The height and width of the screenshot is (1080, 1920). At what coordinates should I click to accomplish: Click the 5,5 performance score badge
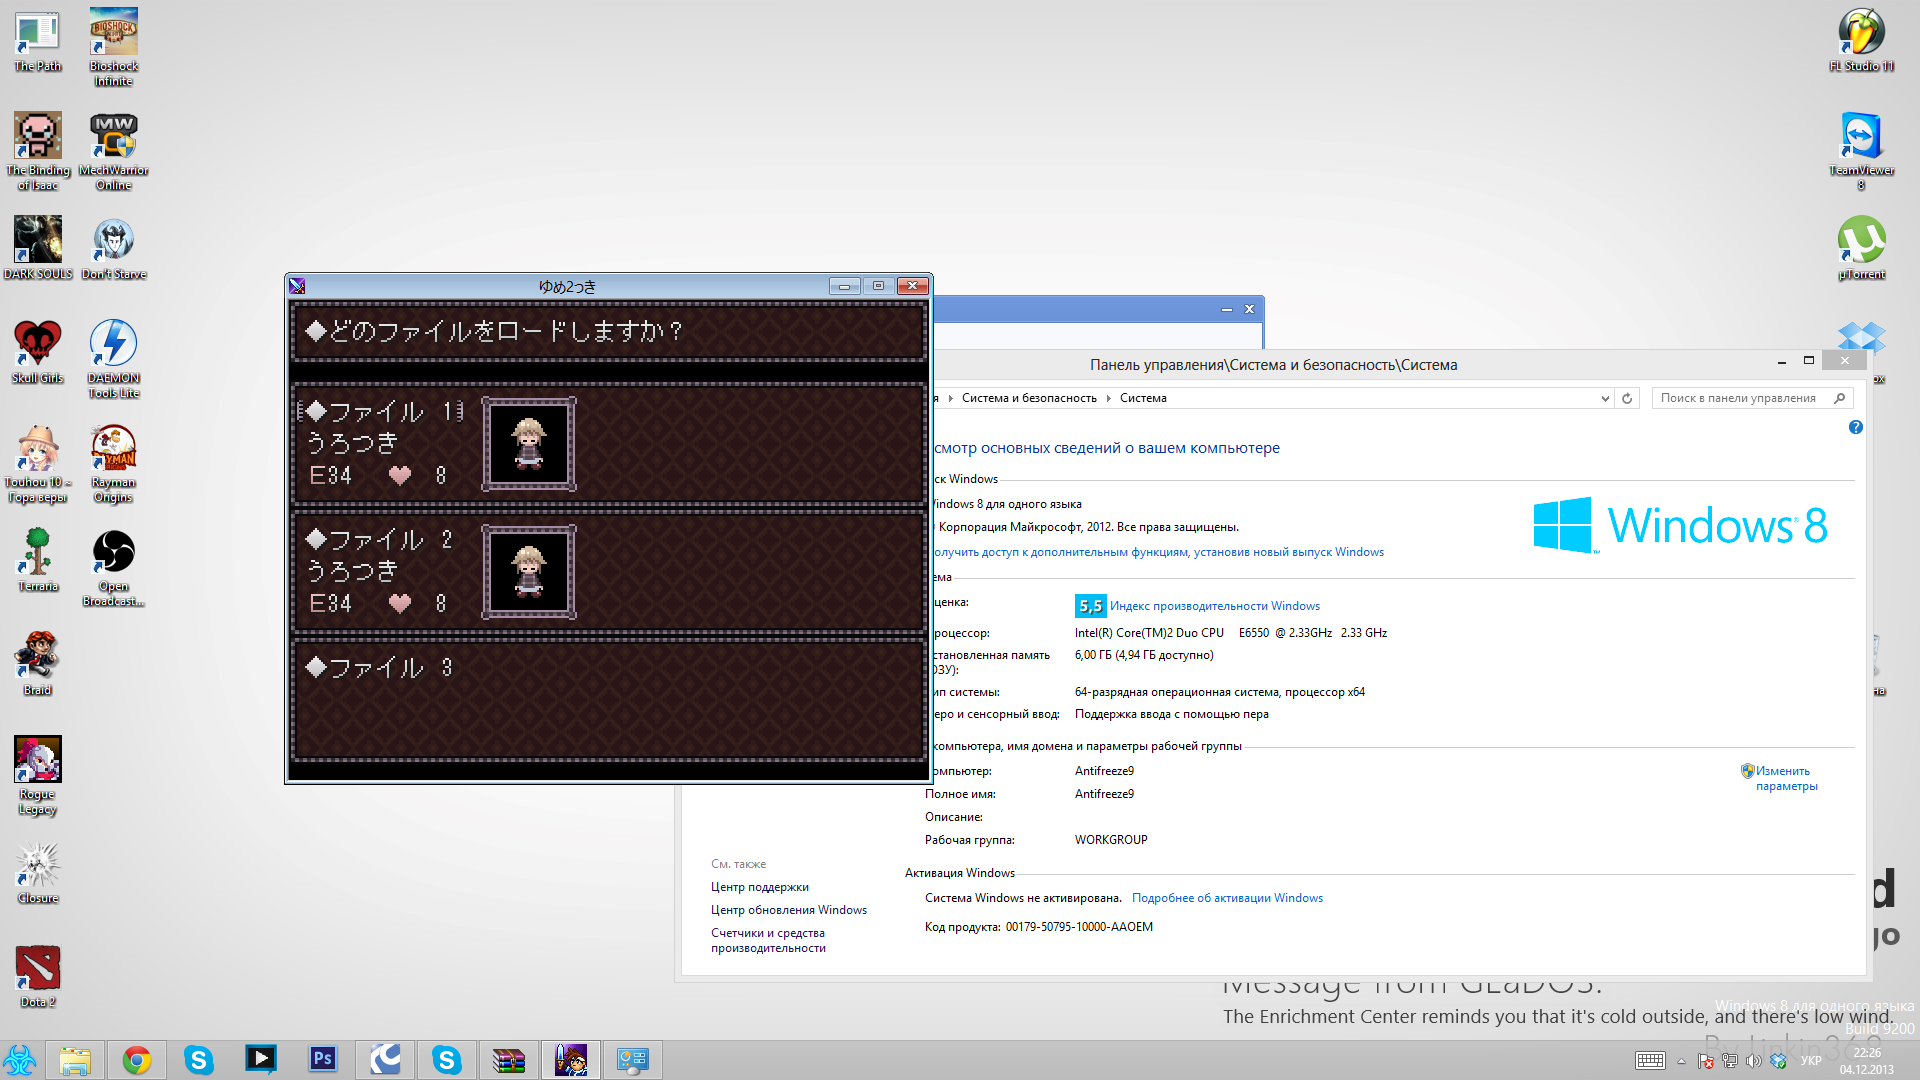tap(1090, 606)
